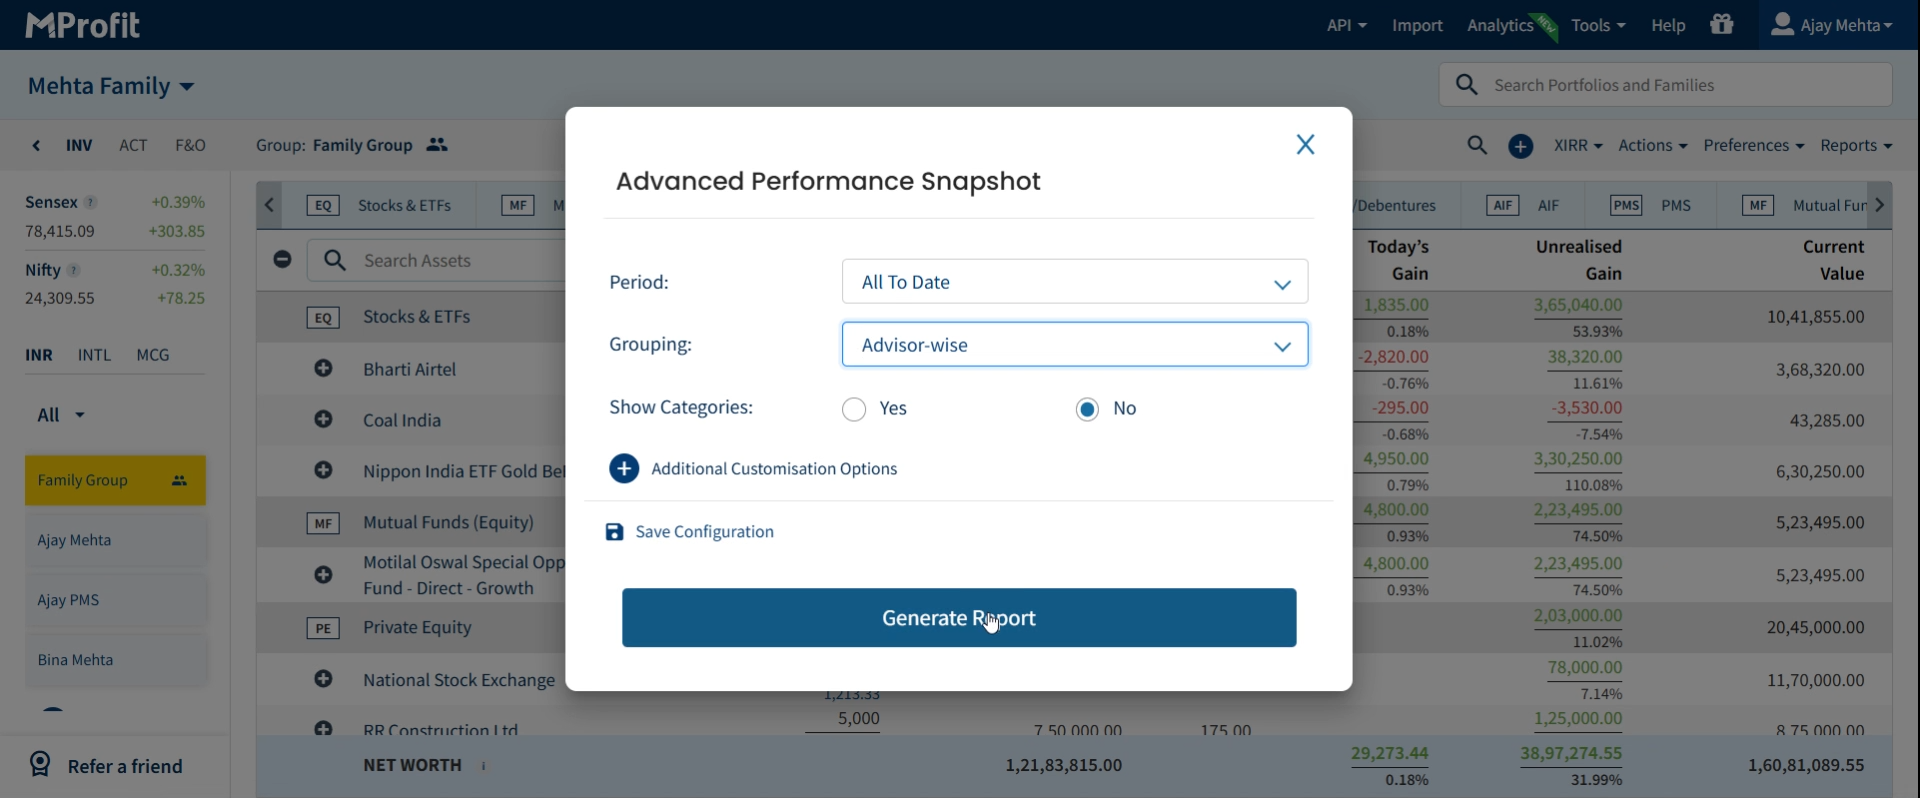The width and height of the screenshot is (1920, 798).
Task: Click the Refer a friend link
Action: click(x=125, y=767)
